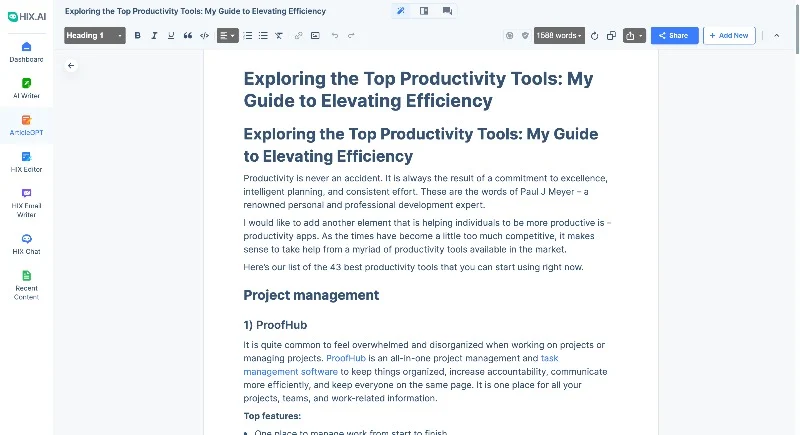Click the main H1 heading text
Viewport: 800px width, 435px height.
pos(418,89)
